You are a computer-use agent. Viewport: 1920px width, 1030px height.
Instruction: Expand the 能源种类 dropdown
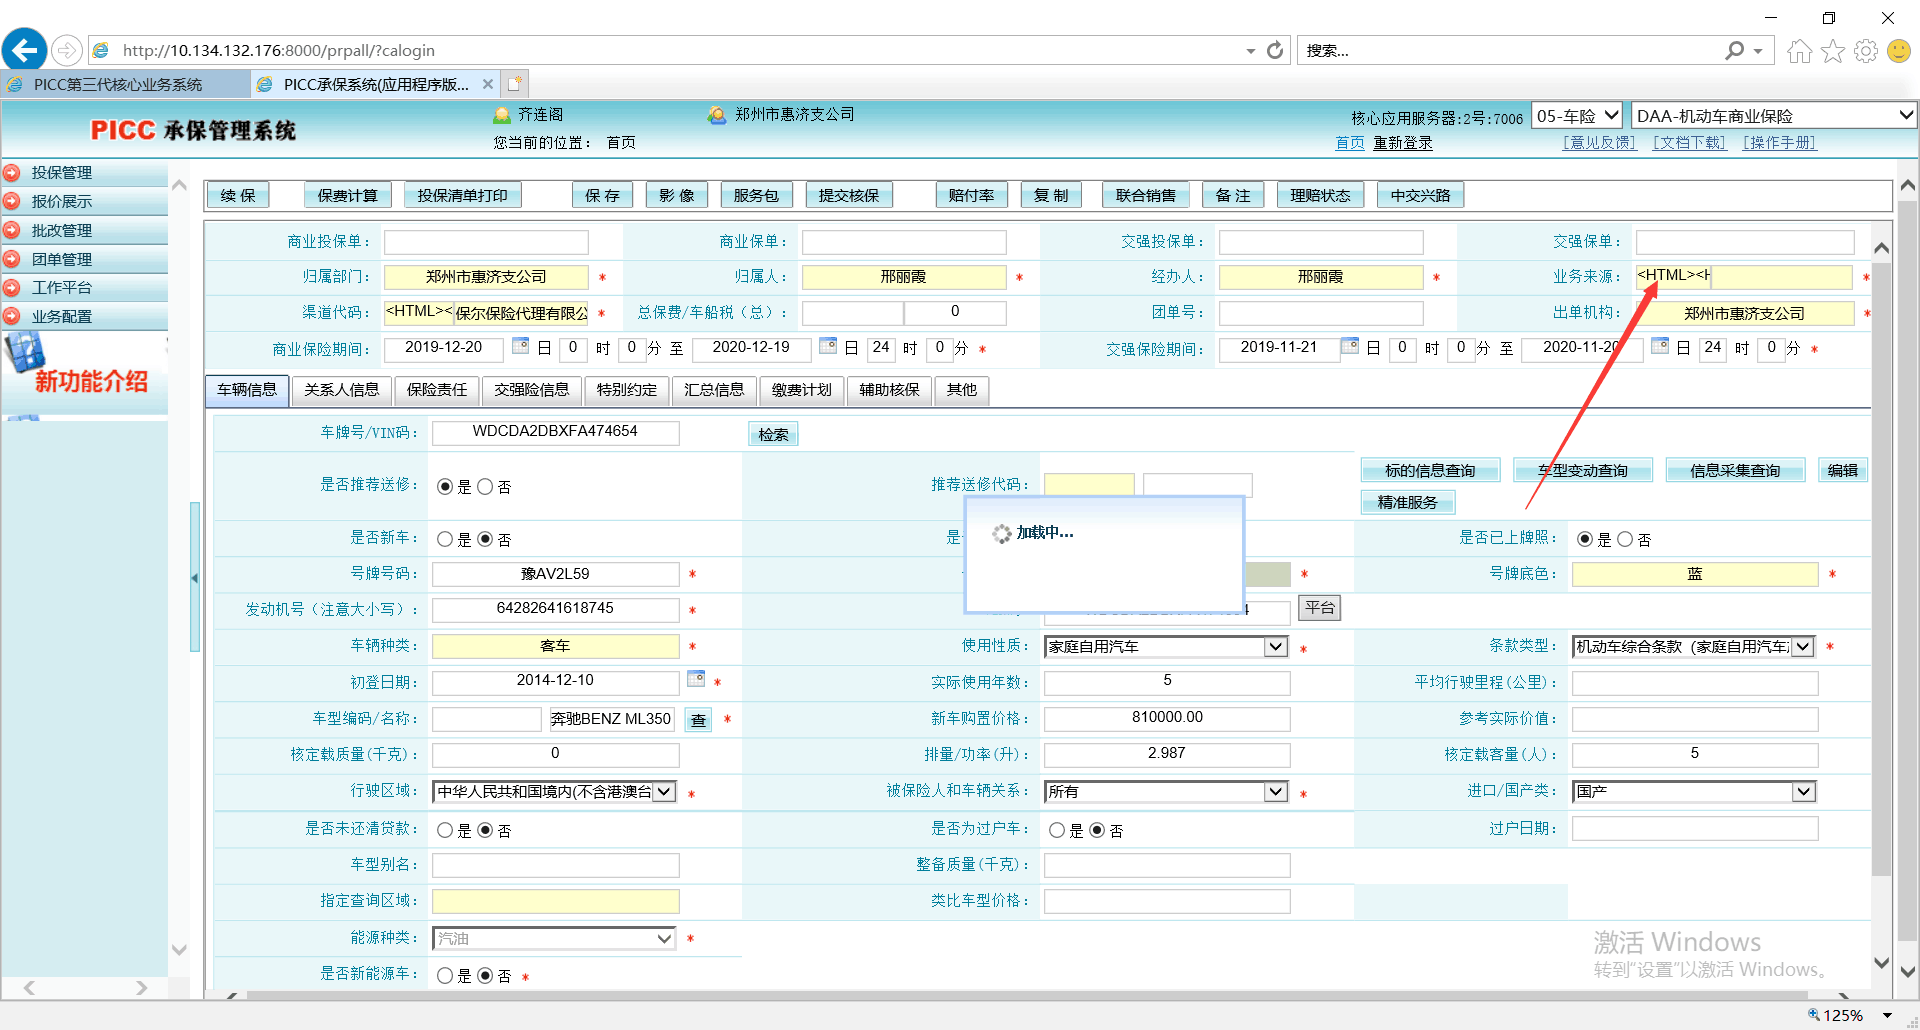pos(664,938)
